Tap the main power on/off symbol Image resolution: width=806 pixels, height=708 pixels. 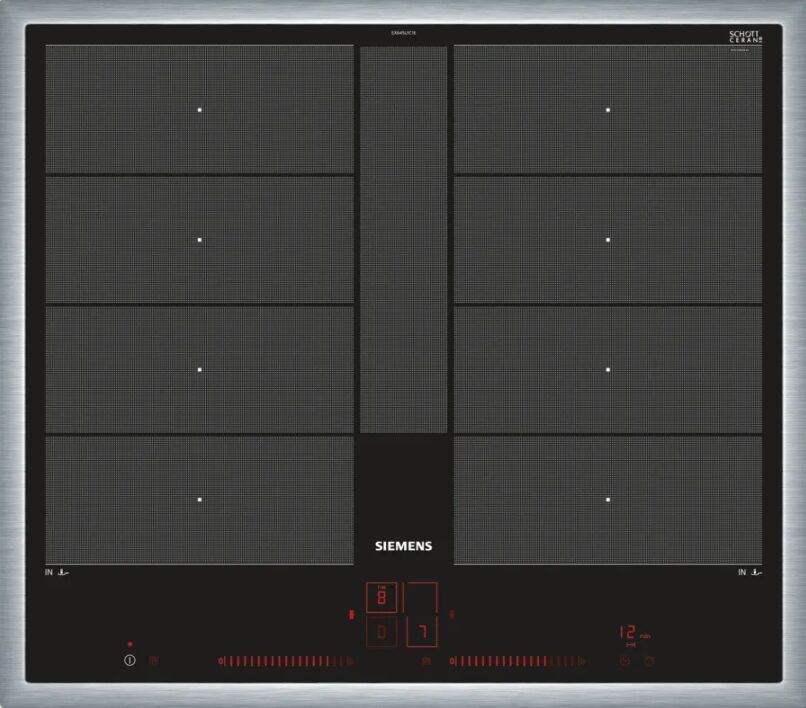click(x=130, y=660)
